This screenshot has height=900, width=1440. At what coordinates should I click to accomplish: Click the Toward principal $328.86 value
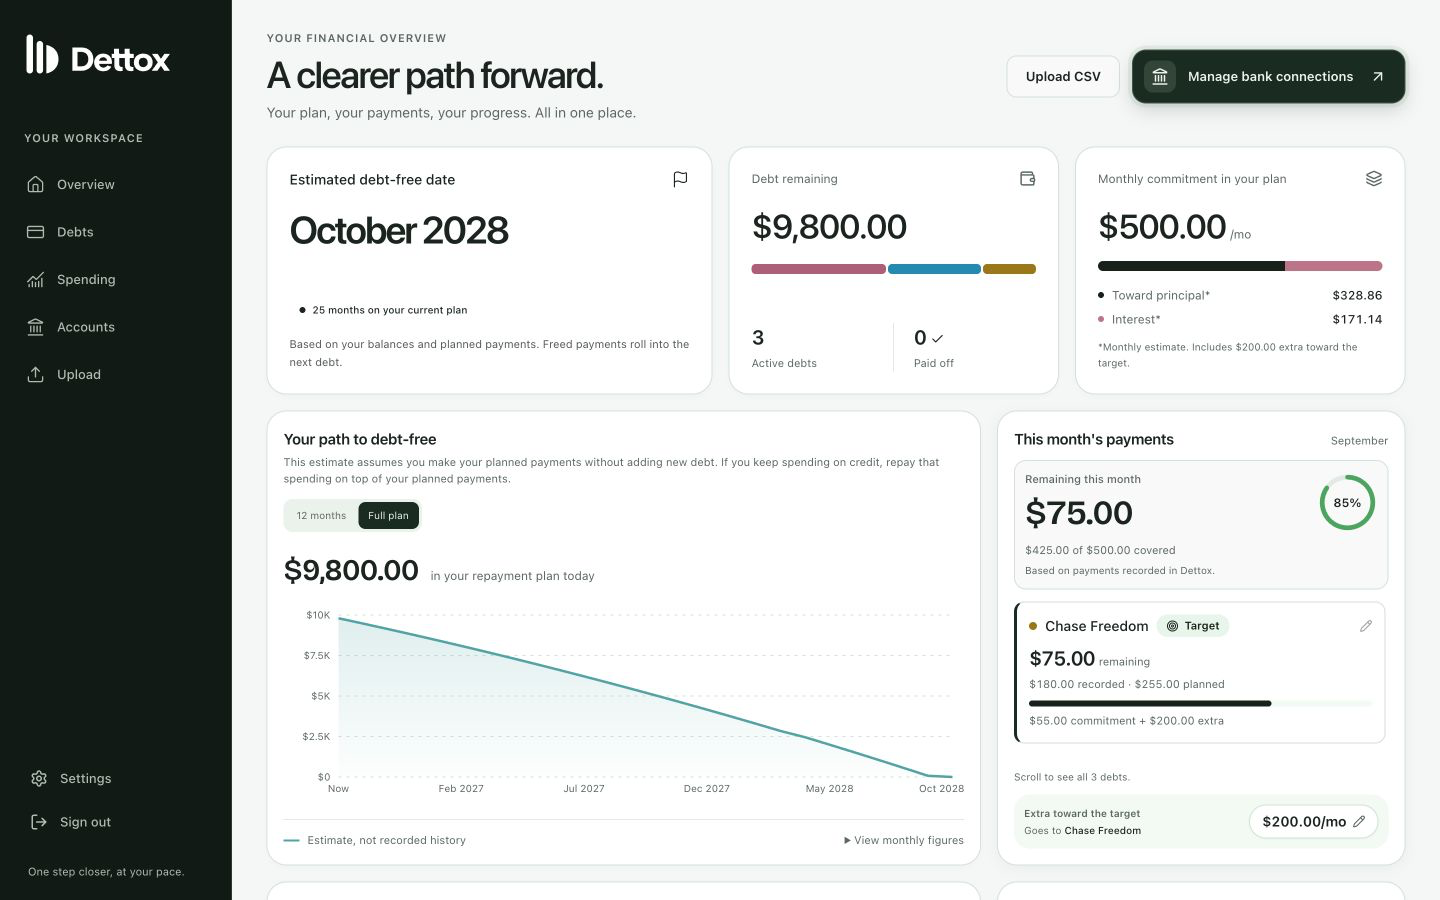tap(1357, 296)
